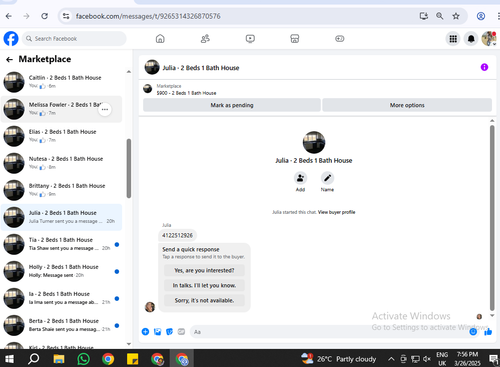
Task: Click the chat scroll-up arrow
Action: click(492, 121)
